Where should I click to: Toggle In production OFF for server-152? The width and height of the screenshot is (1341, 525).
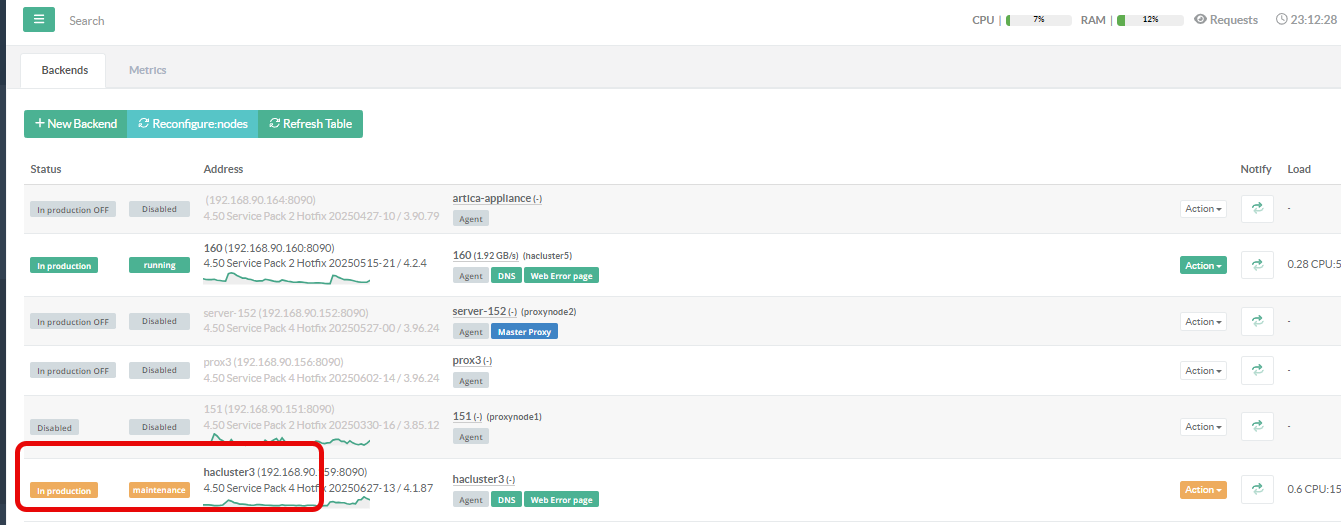tap(73, 322)
